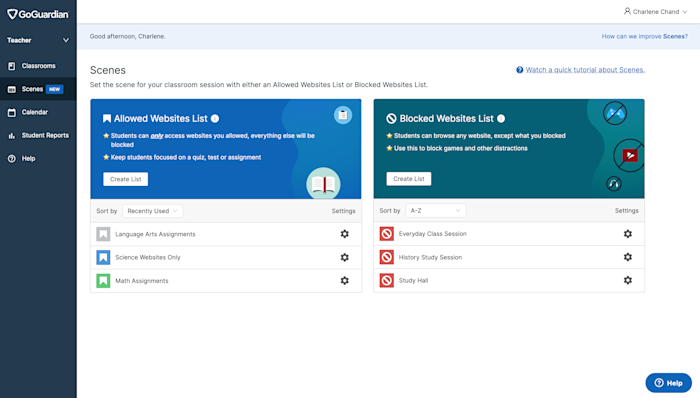Screen dimensions: 700x398
Task: Create a new Allowed Websites List
Action: [x=125, y=179]
